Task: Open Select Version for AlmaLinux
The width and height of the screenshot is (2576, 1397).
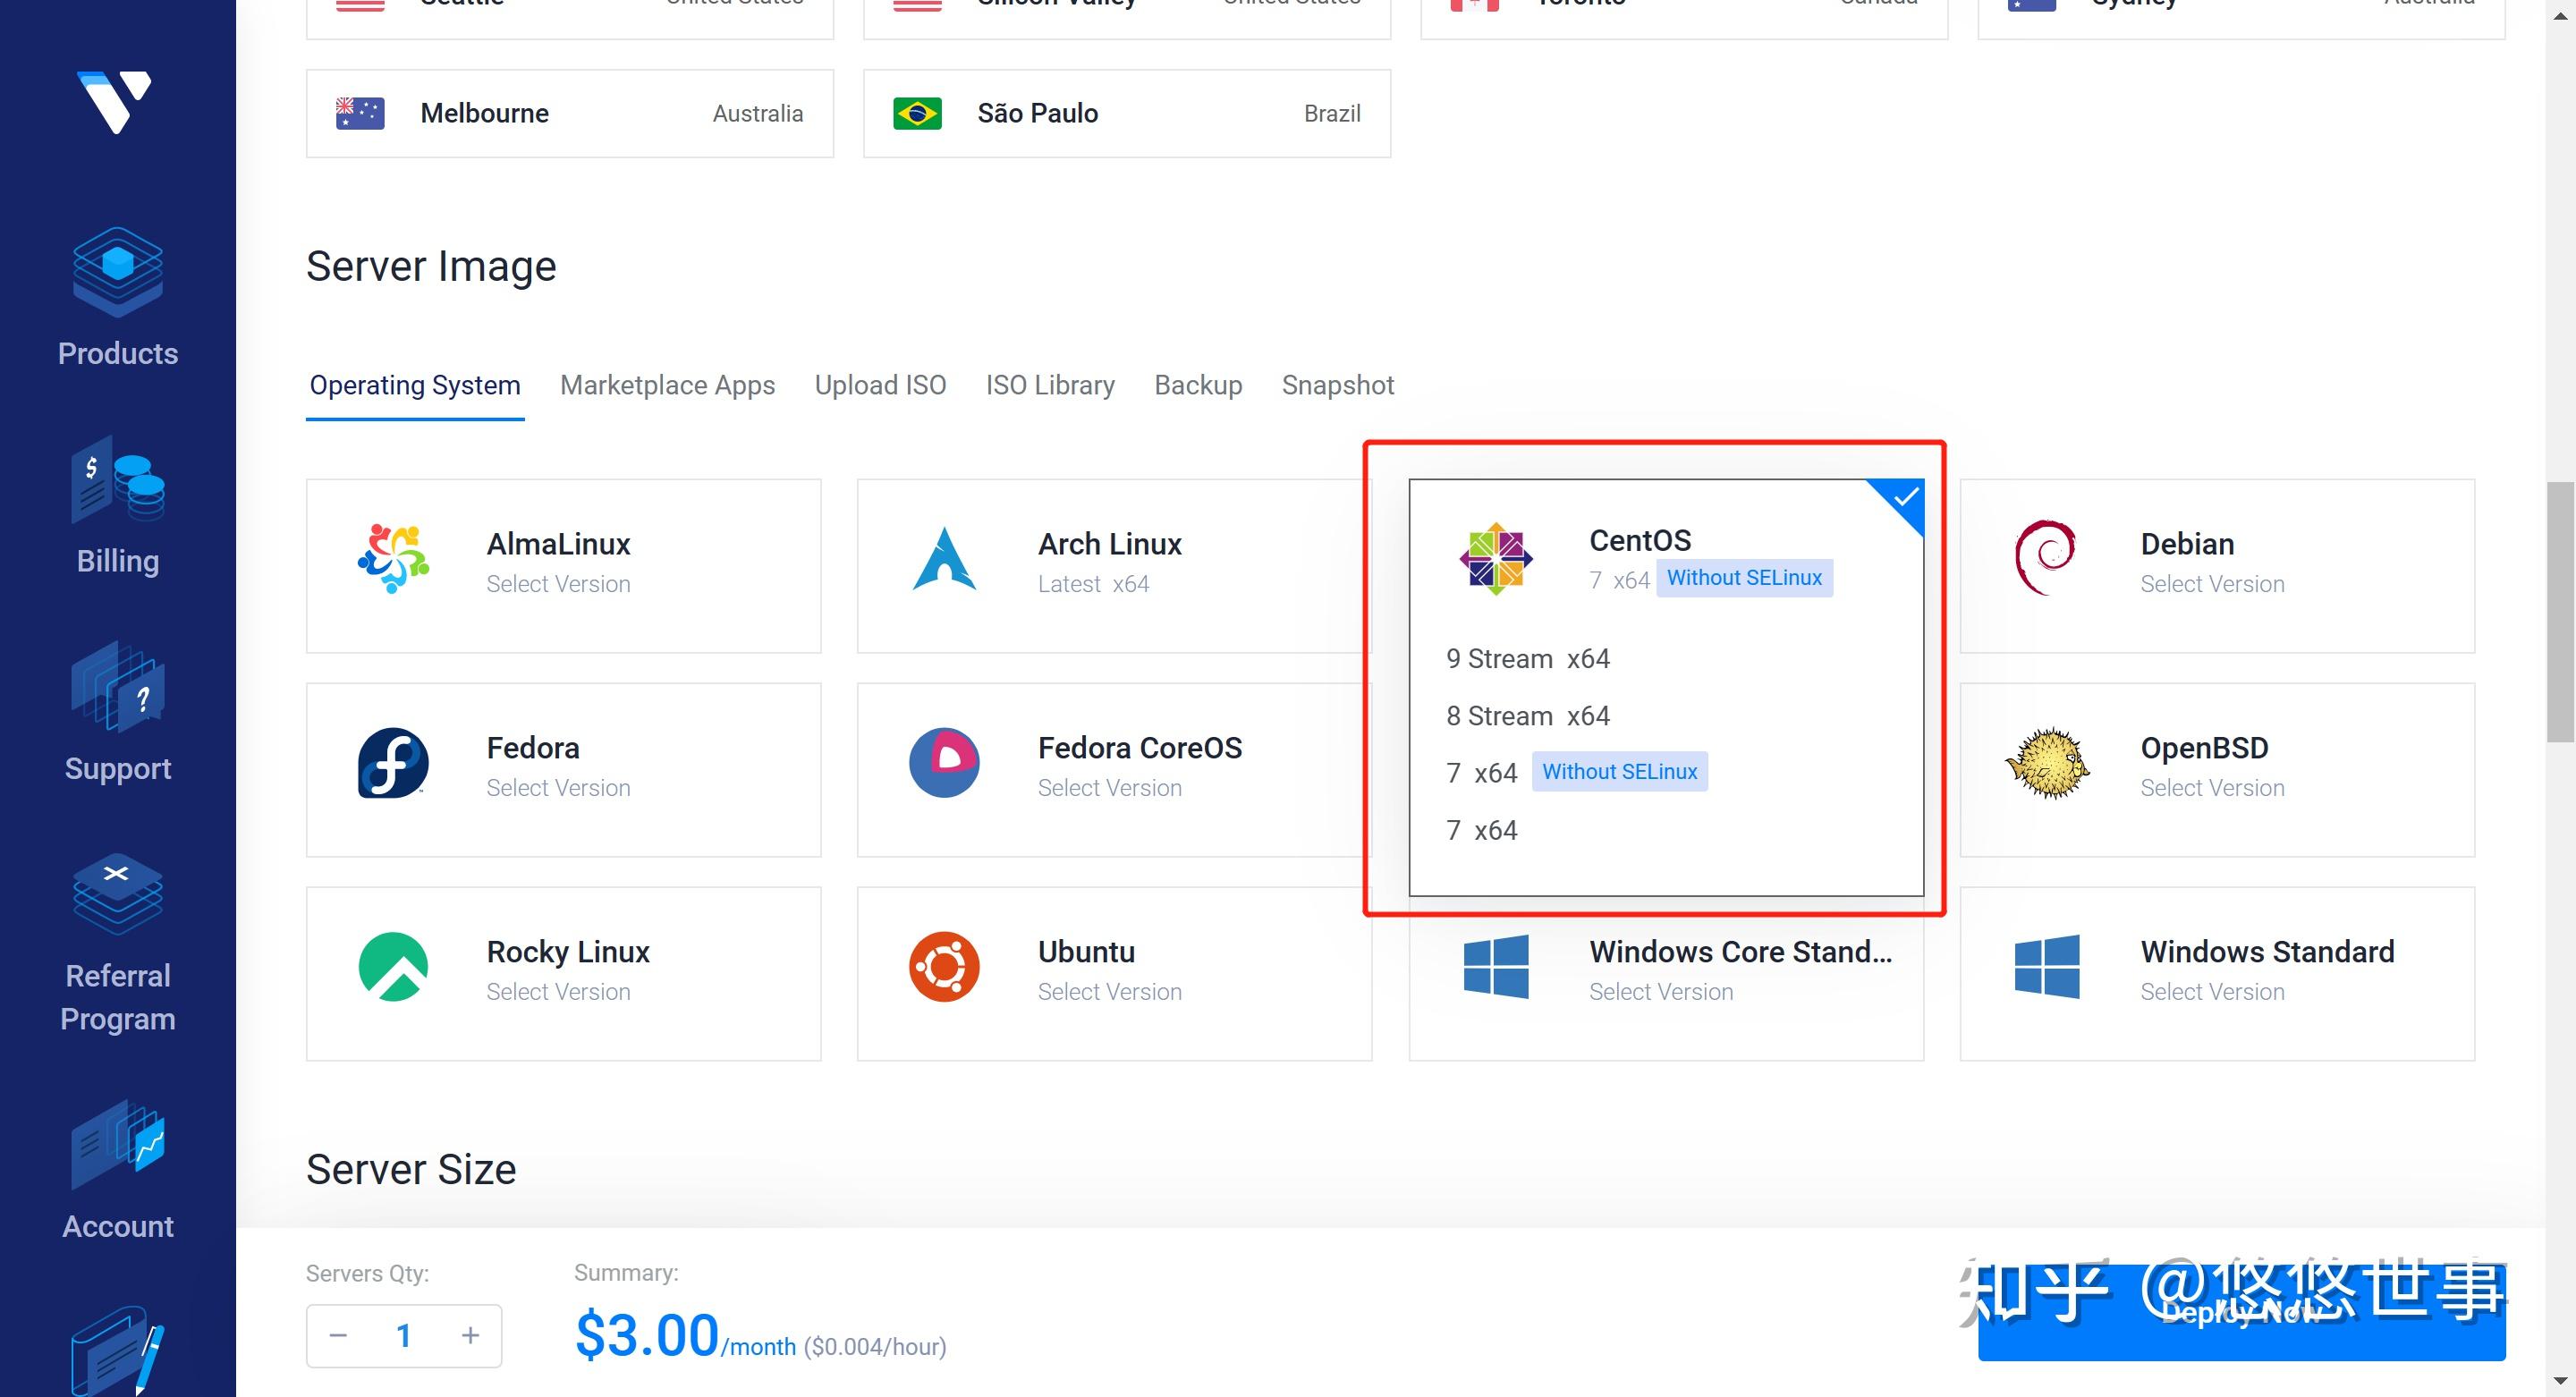Action: click(x=558, y=583)
